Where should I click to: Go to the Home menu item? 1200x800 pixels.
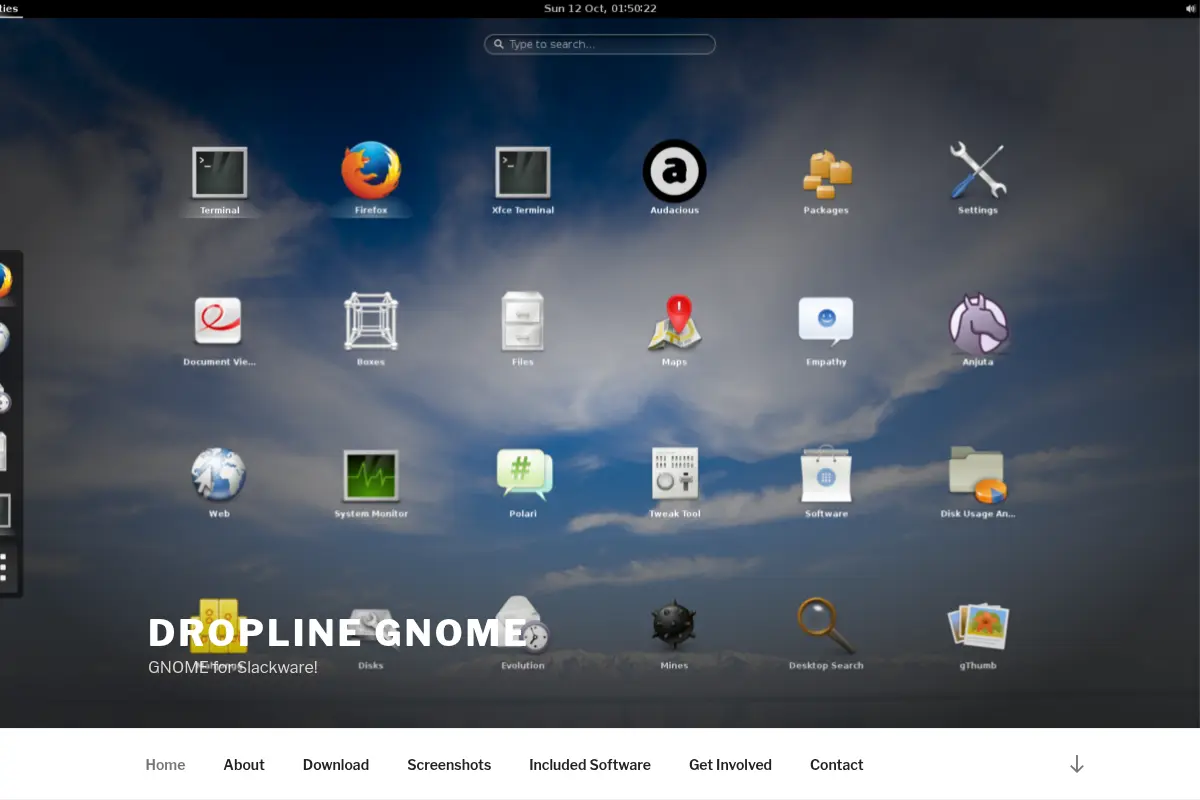pyautogui.click(x=166, y=765)
